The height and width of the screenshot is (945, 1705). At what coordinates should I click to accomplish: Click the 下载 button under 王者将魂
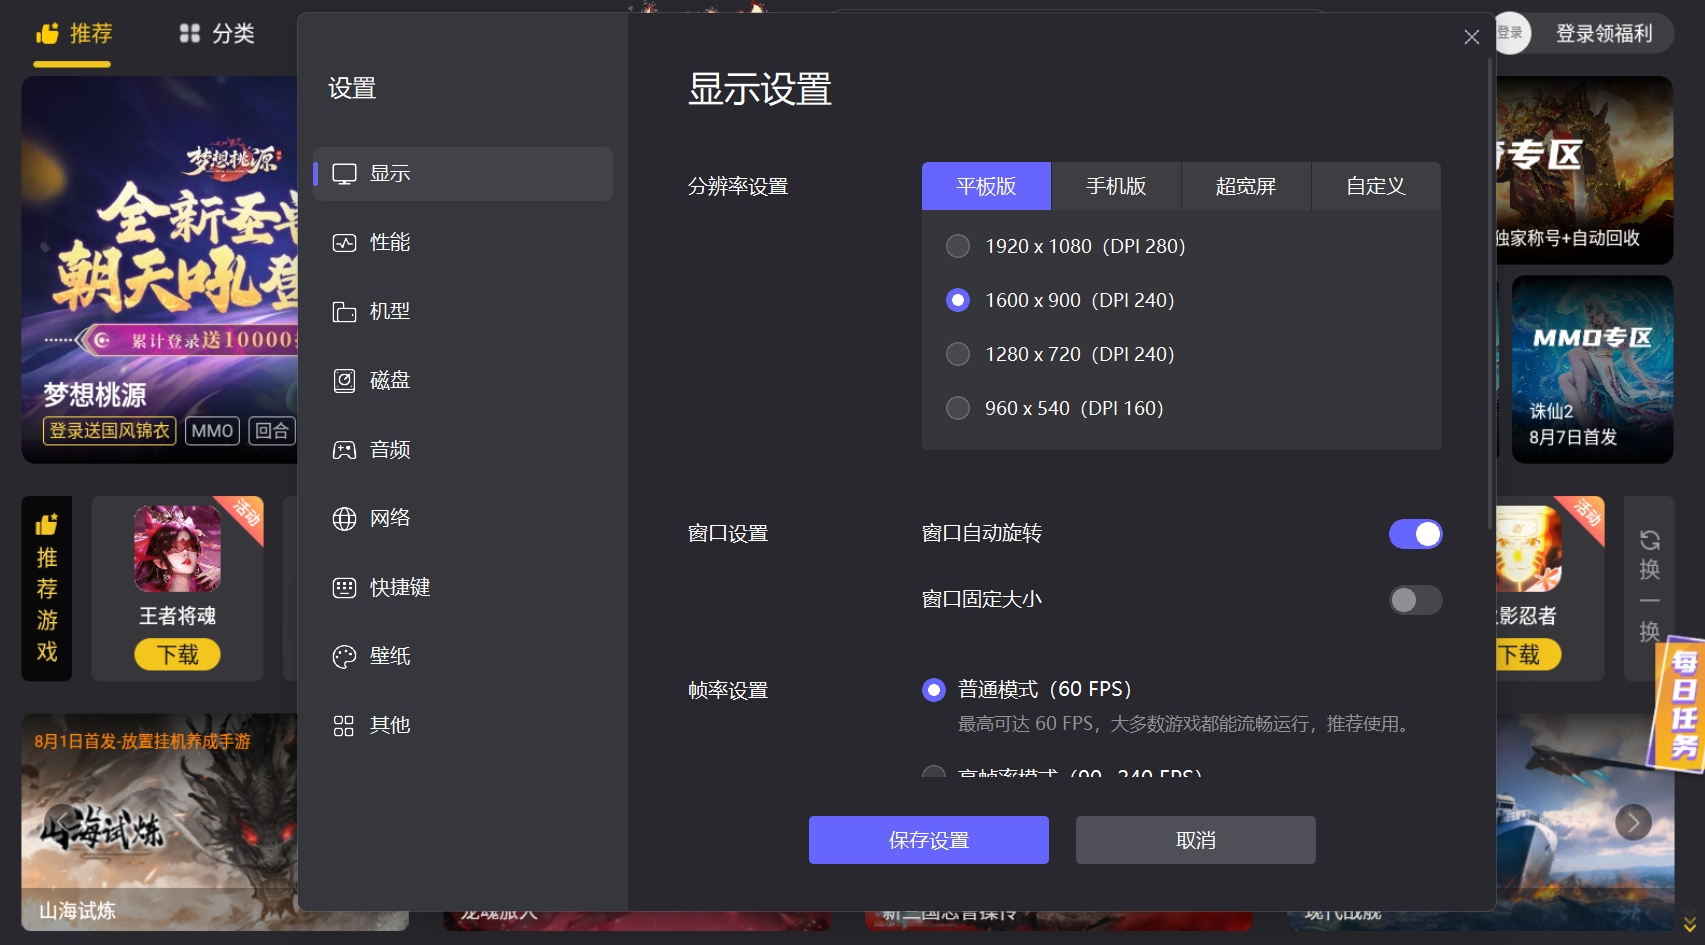[177, 653]
